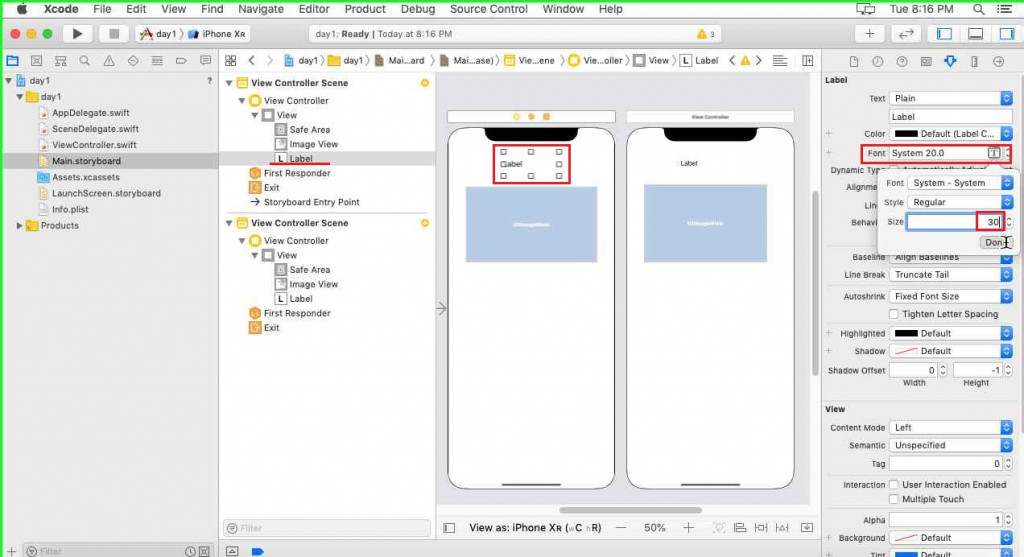Hide the Navigator panel toggle

(x=944, y=33)
